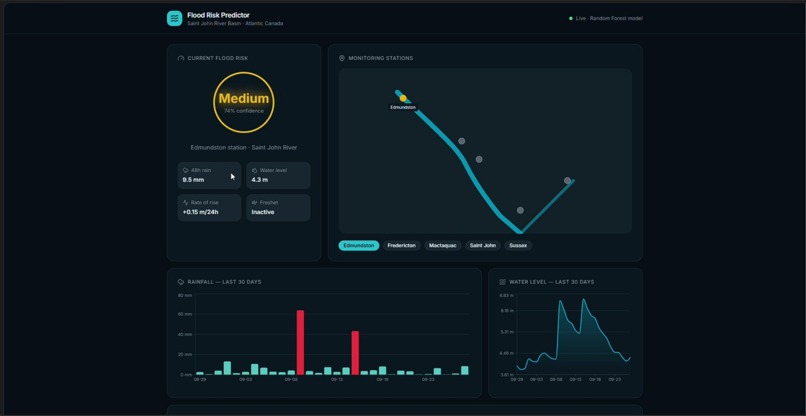
Task: Click the Edmundston label on the map
Action: (x=403, y=107)
